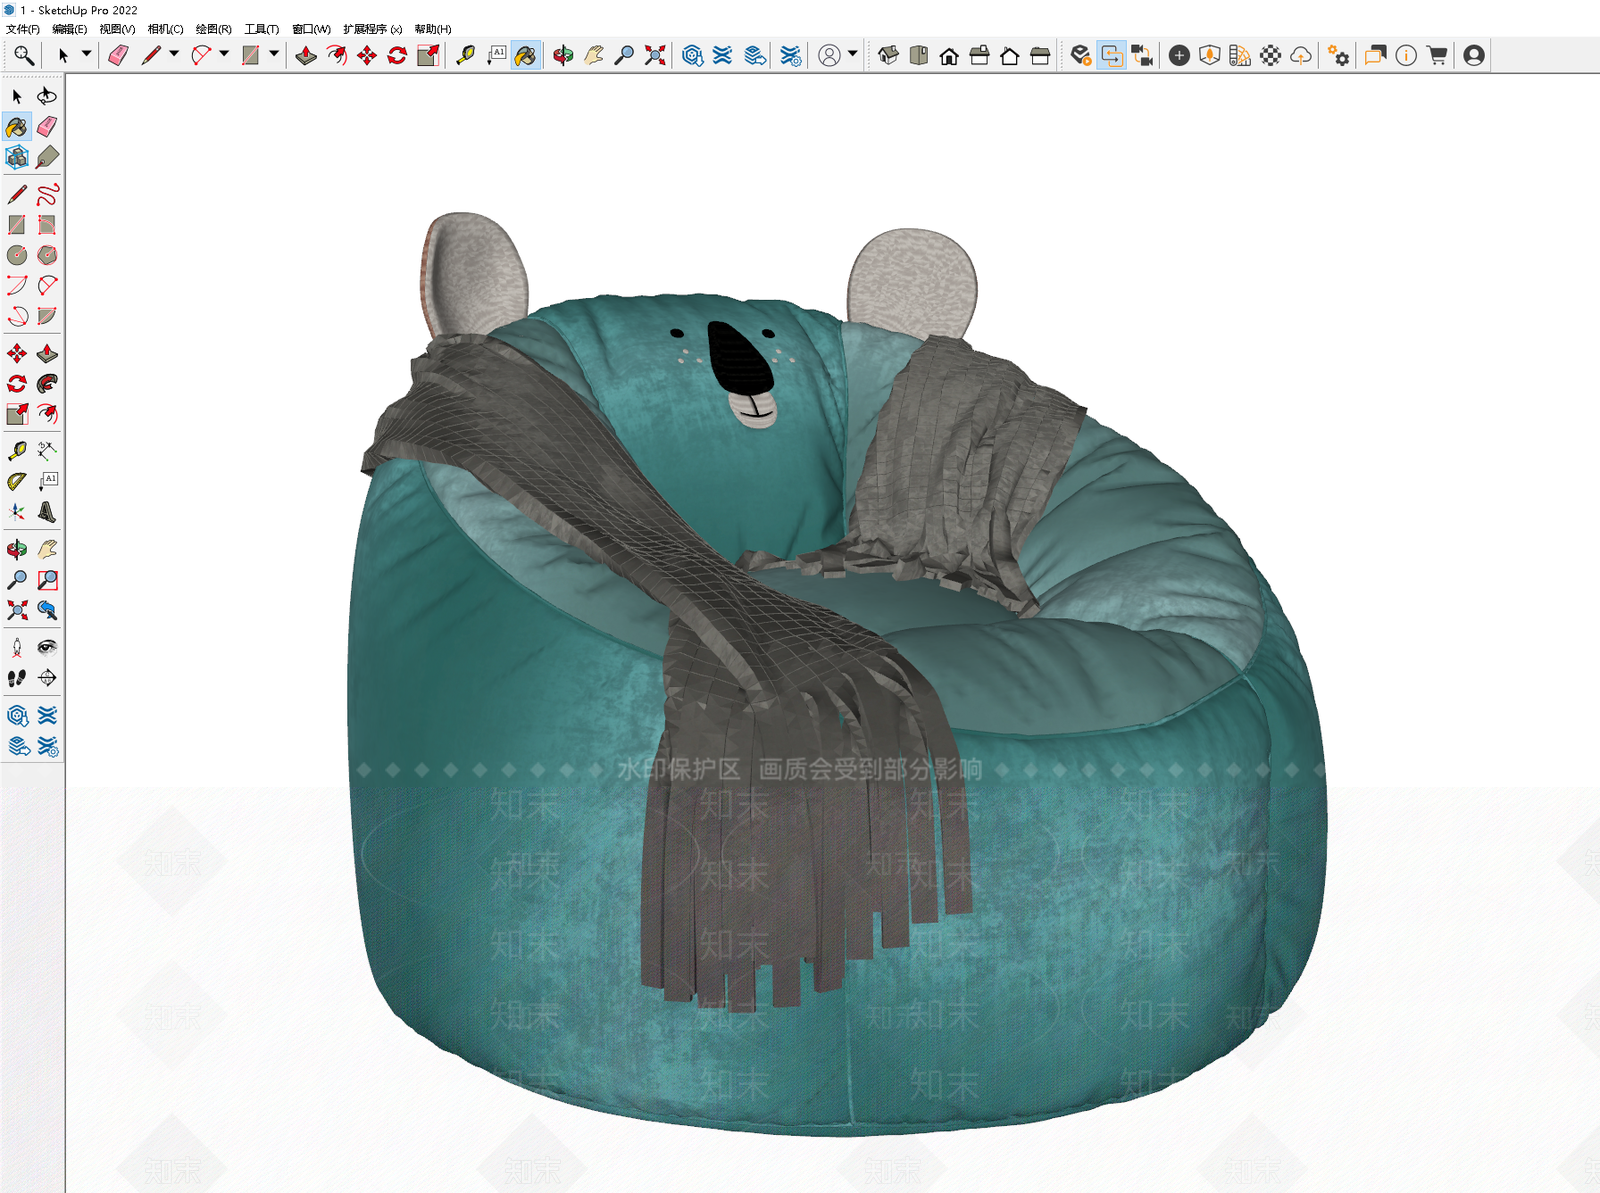Open the shopping cart icon
This screenshot has height=1193, width=1600.
[1437, 55]
